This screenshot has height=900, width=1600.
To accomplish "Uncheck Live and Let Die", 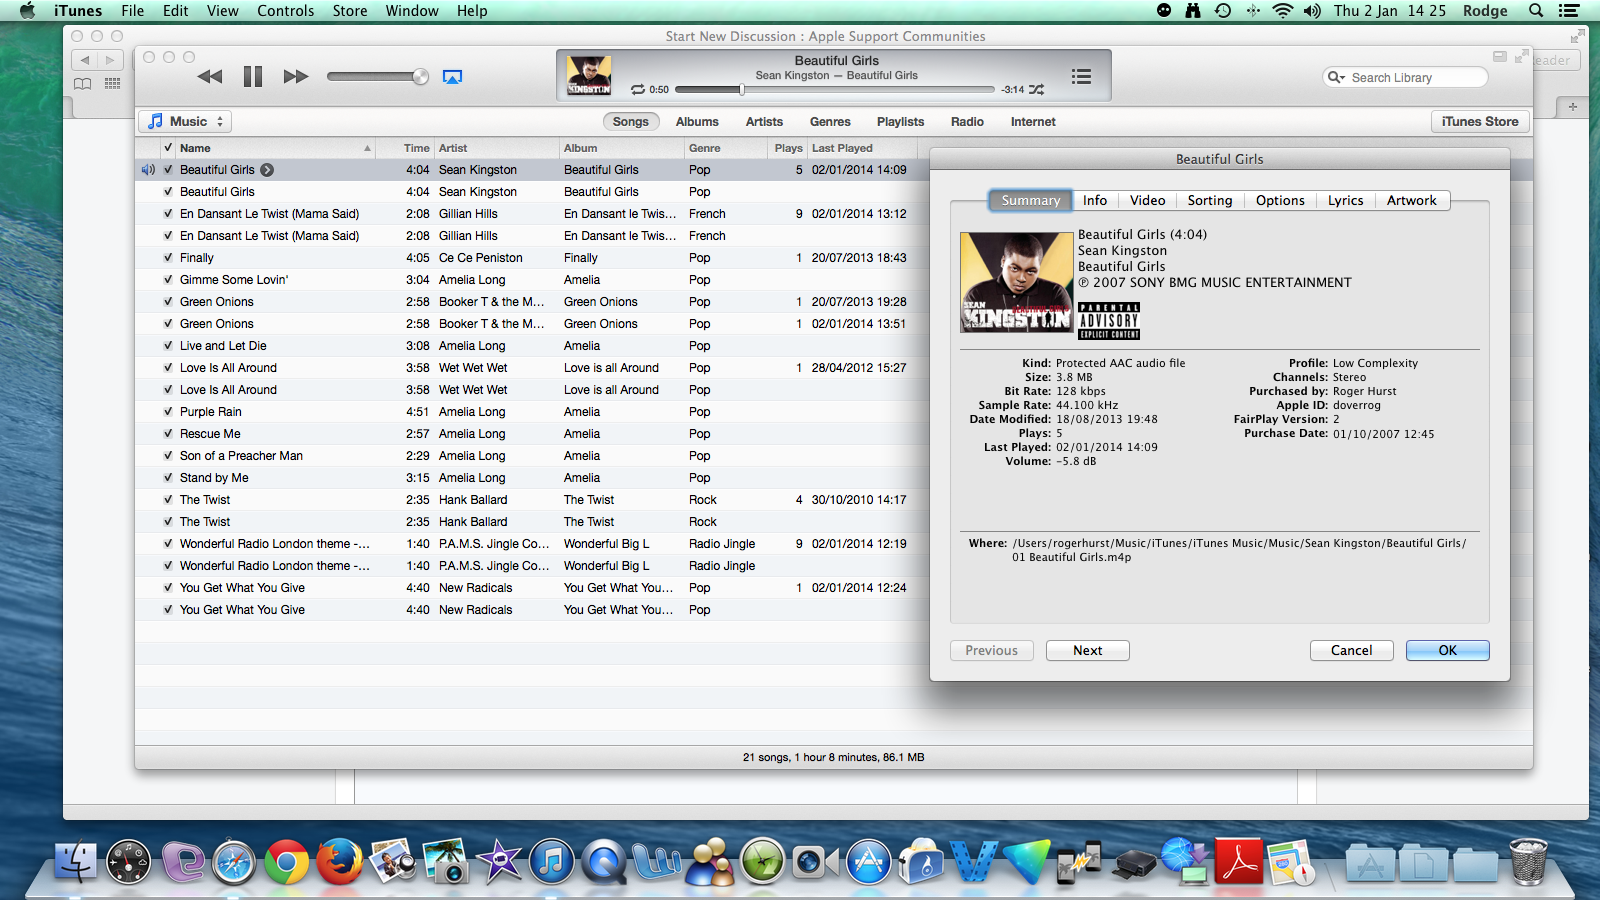I will [168, 346].
